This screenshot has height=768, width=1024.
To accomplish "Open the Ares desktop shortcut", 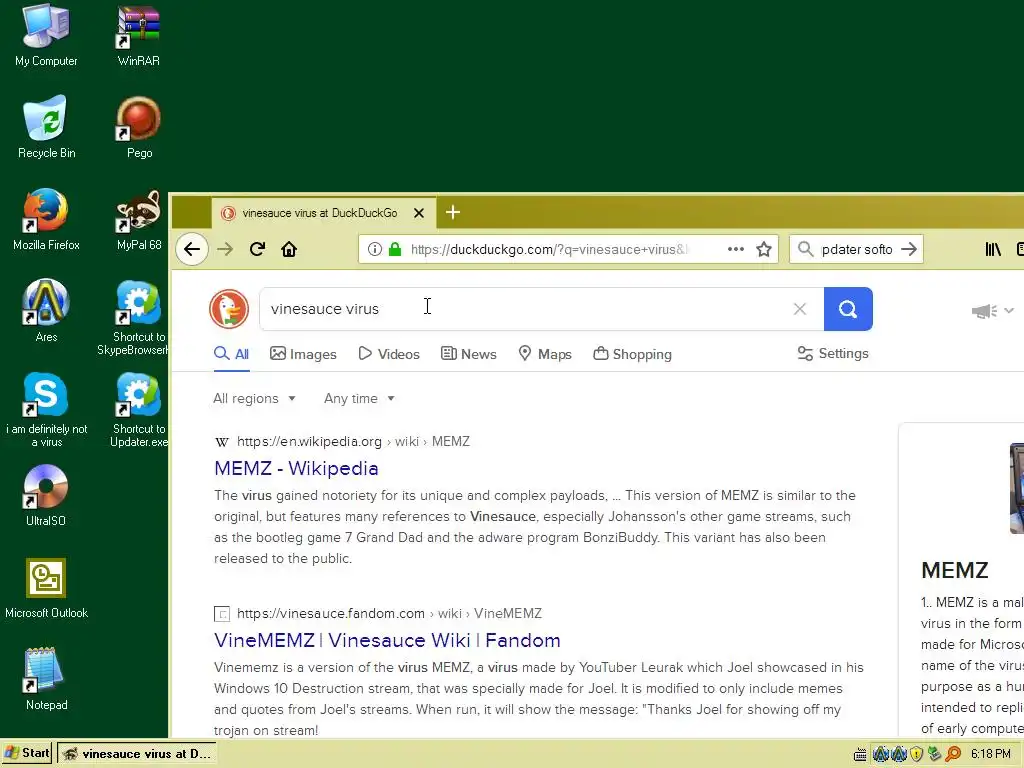I will click(46, 312).
